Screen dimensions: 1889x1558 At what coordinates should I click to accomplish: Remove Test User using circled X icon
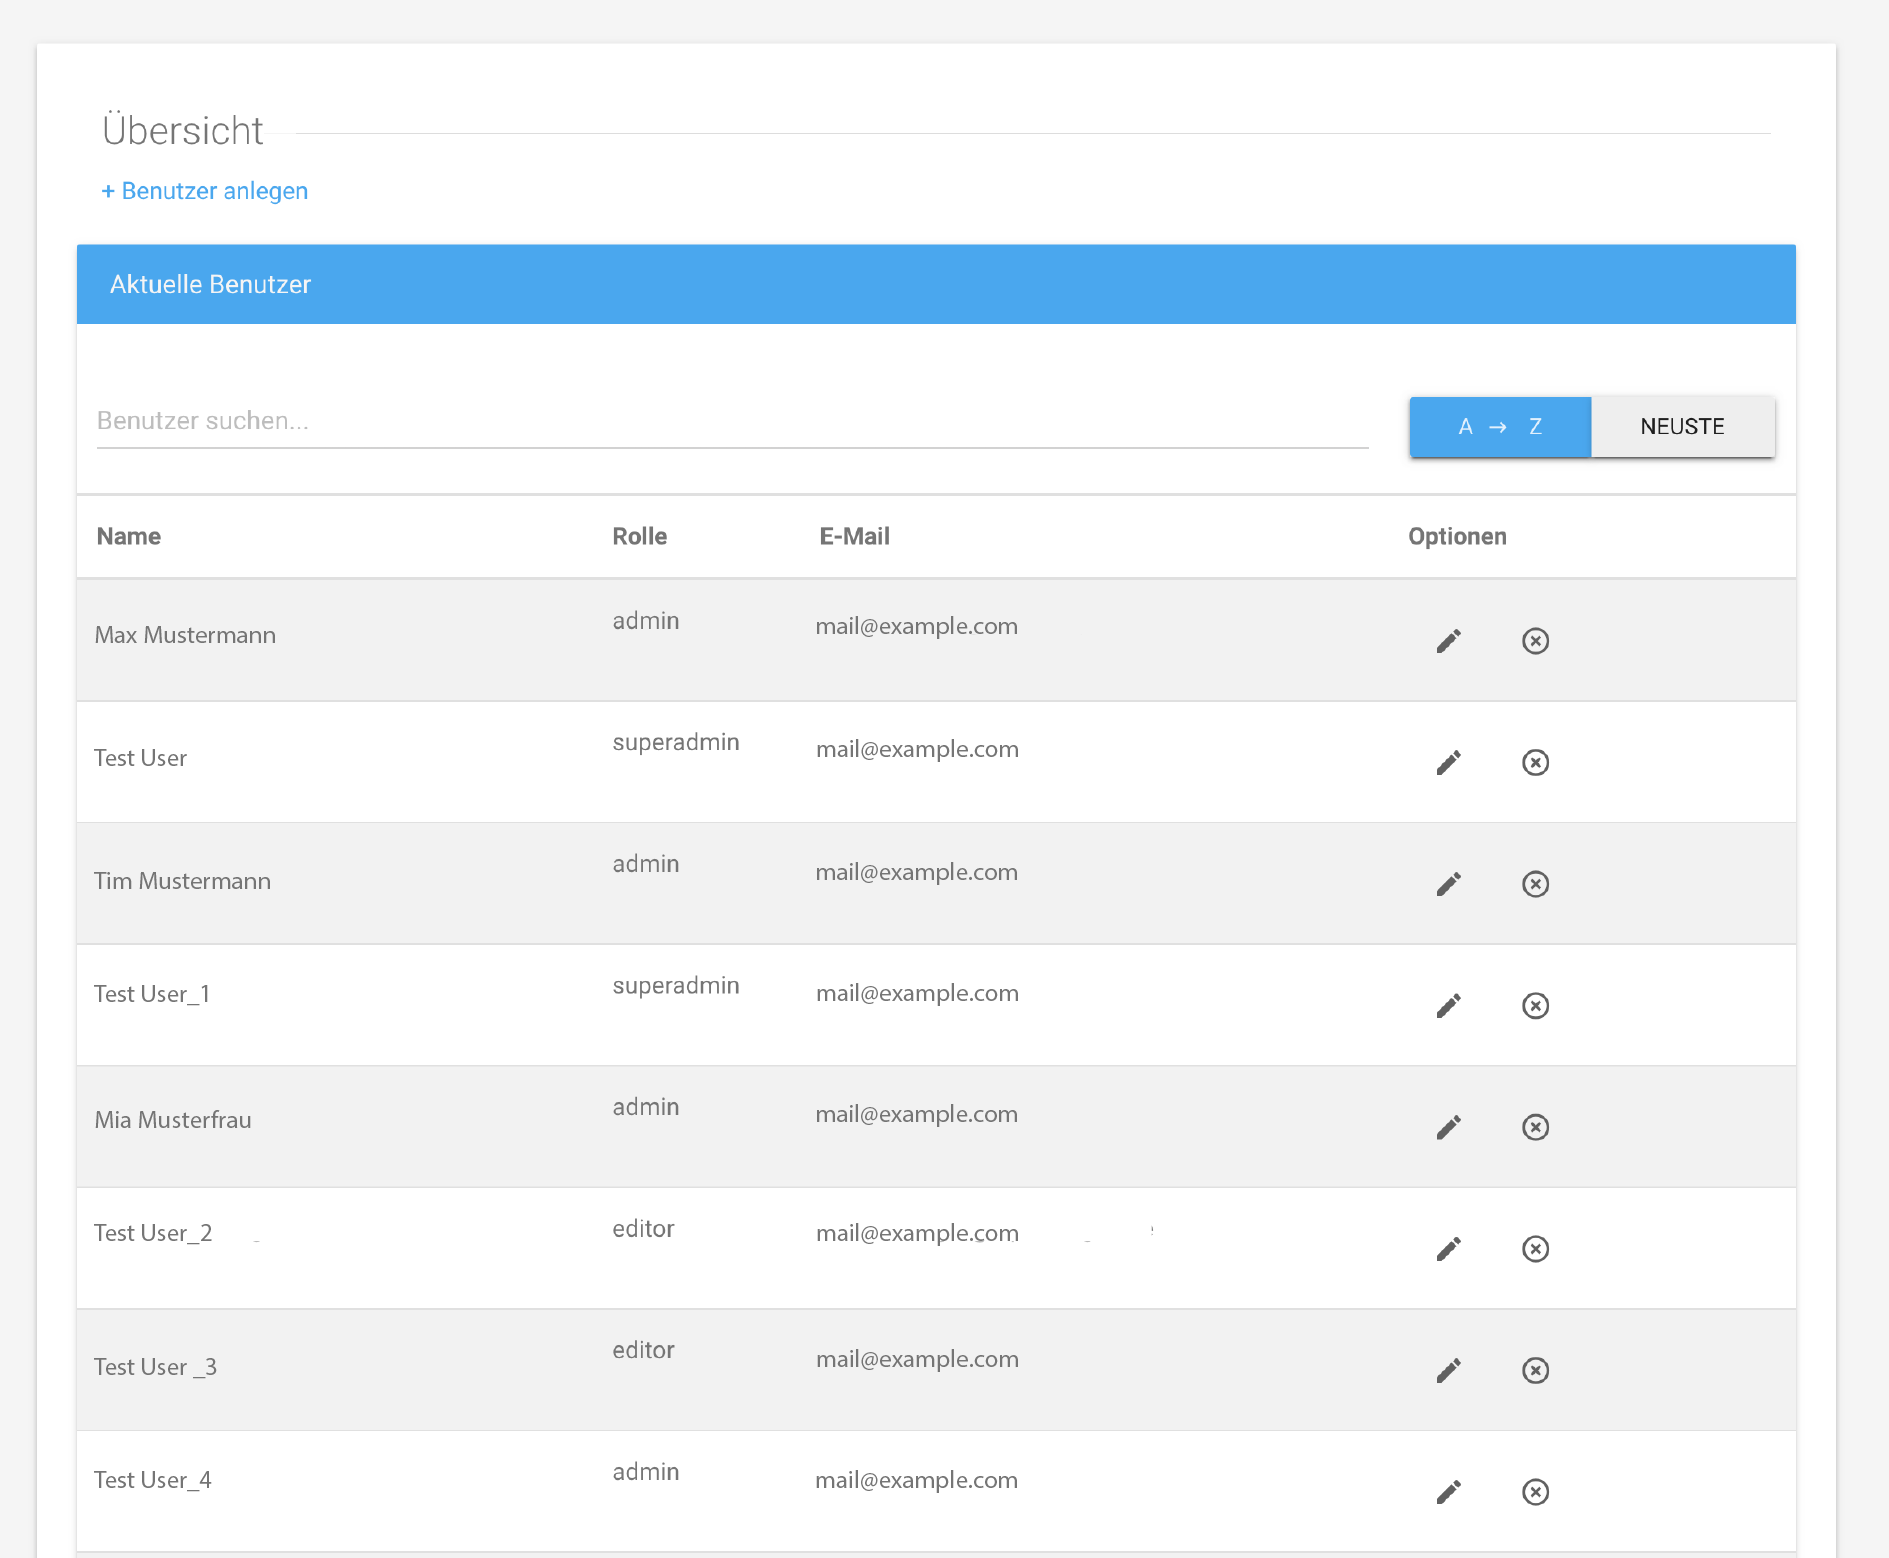pos(1535,763)
